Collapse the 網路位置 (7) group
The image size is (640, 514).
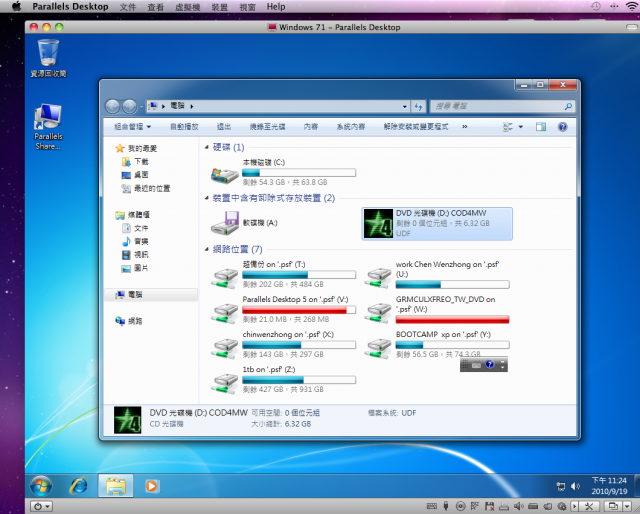pos(207,249)
